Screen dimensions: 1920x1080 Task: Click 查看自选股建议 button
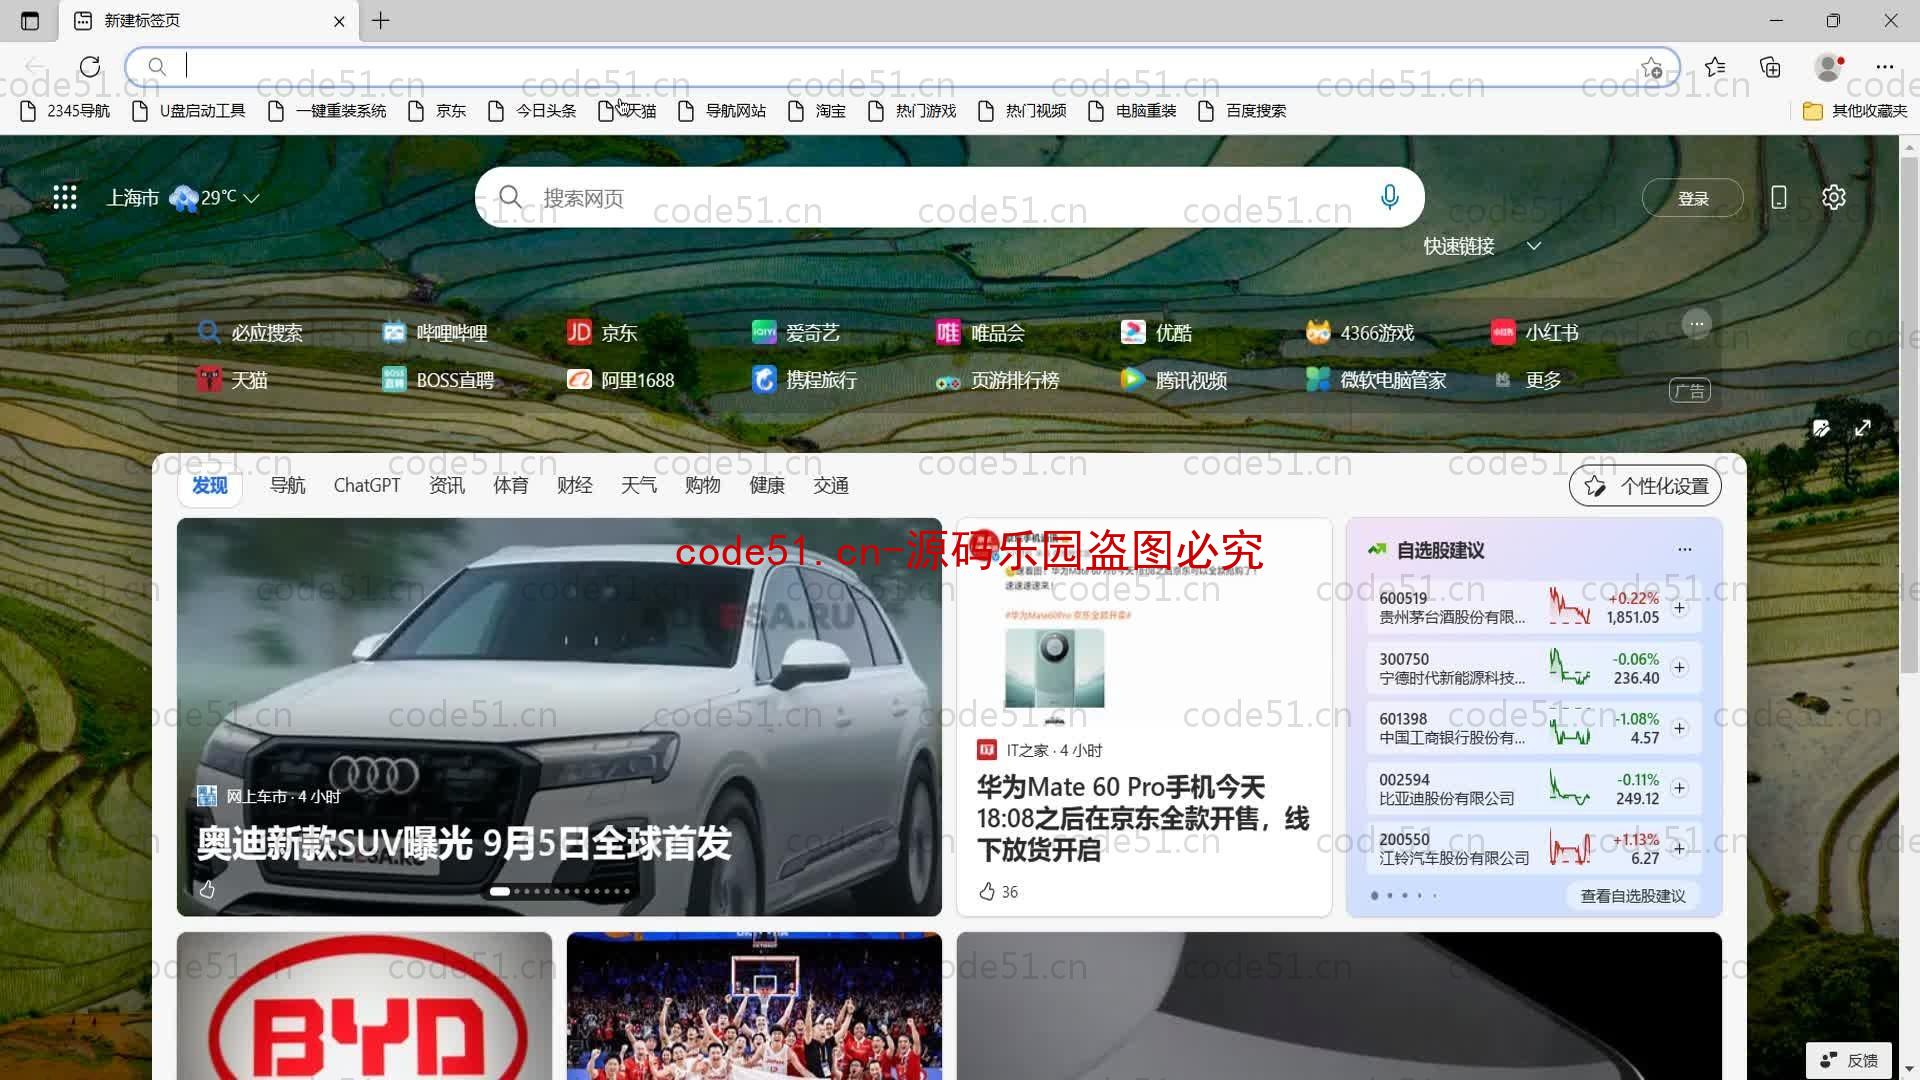[x=1633, y=895]
